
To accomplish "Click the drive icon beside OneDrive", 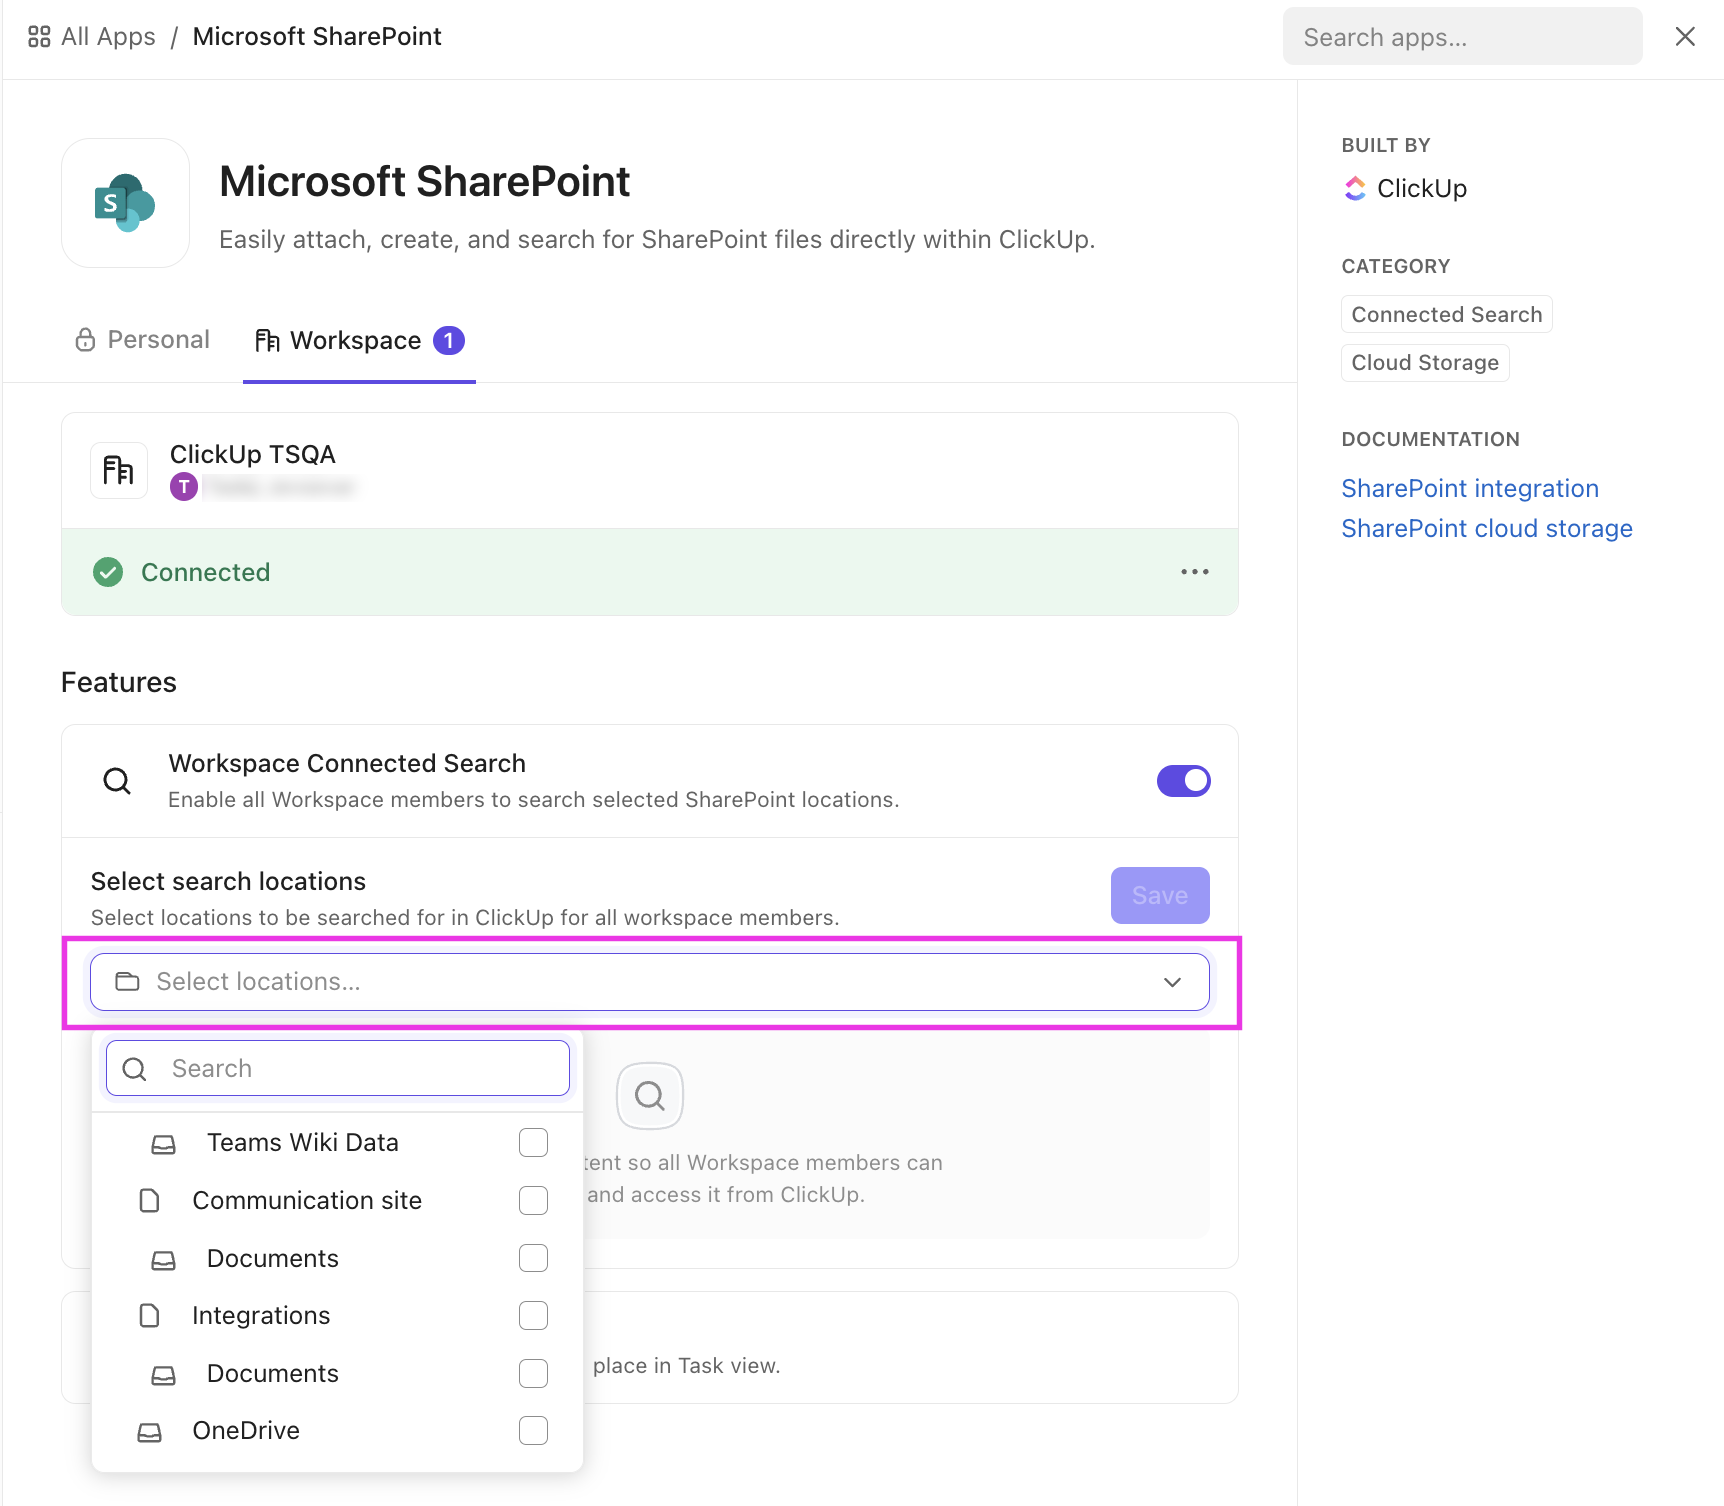I will tap(149, 1432).
